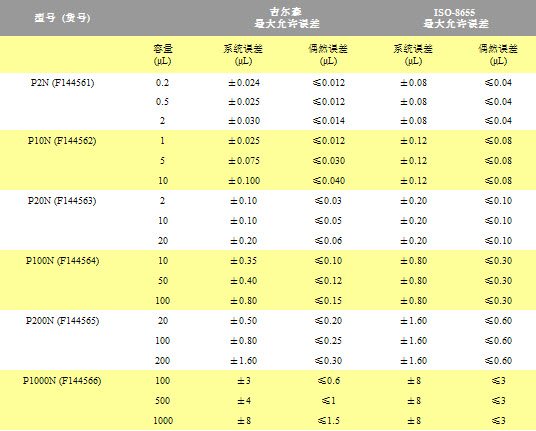This screenshot has width=536, height=431.
Task: Select the ±0.075 systematic error value
Action: (x=244, y=161)
